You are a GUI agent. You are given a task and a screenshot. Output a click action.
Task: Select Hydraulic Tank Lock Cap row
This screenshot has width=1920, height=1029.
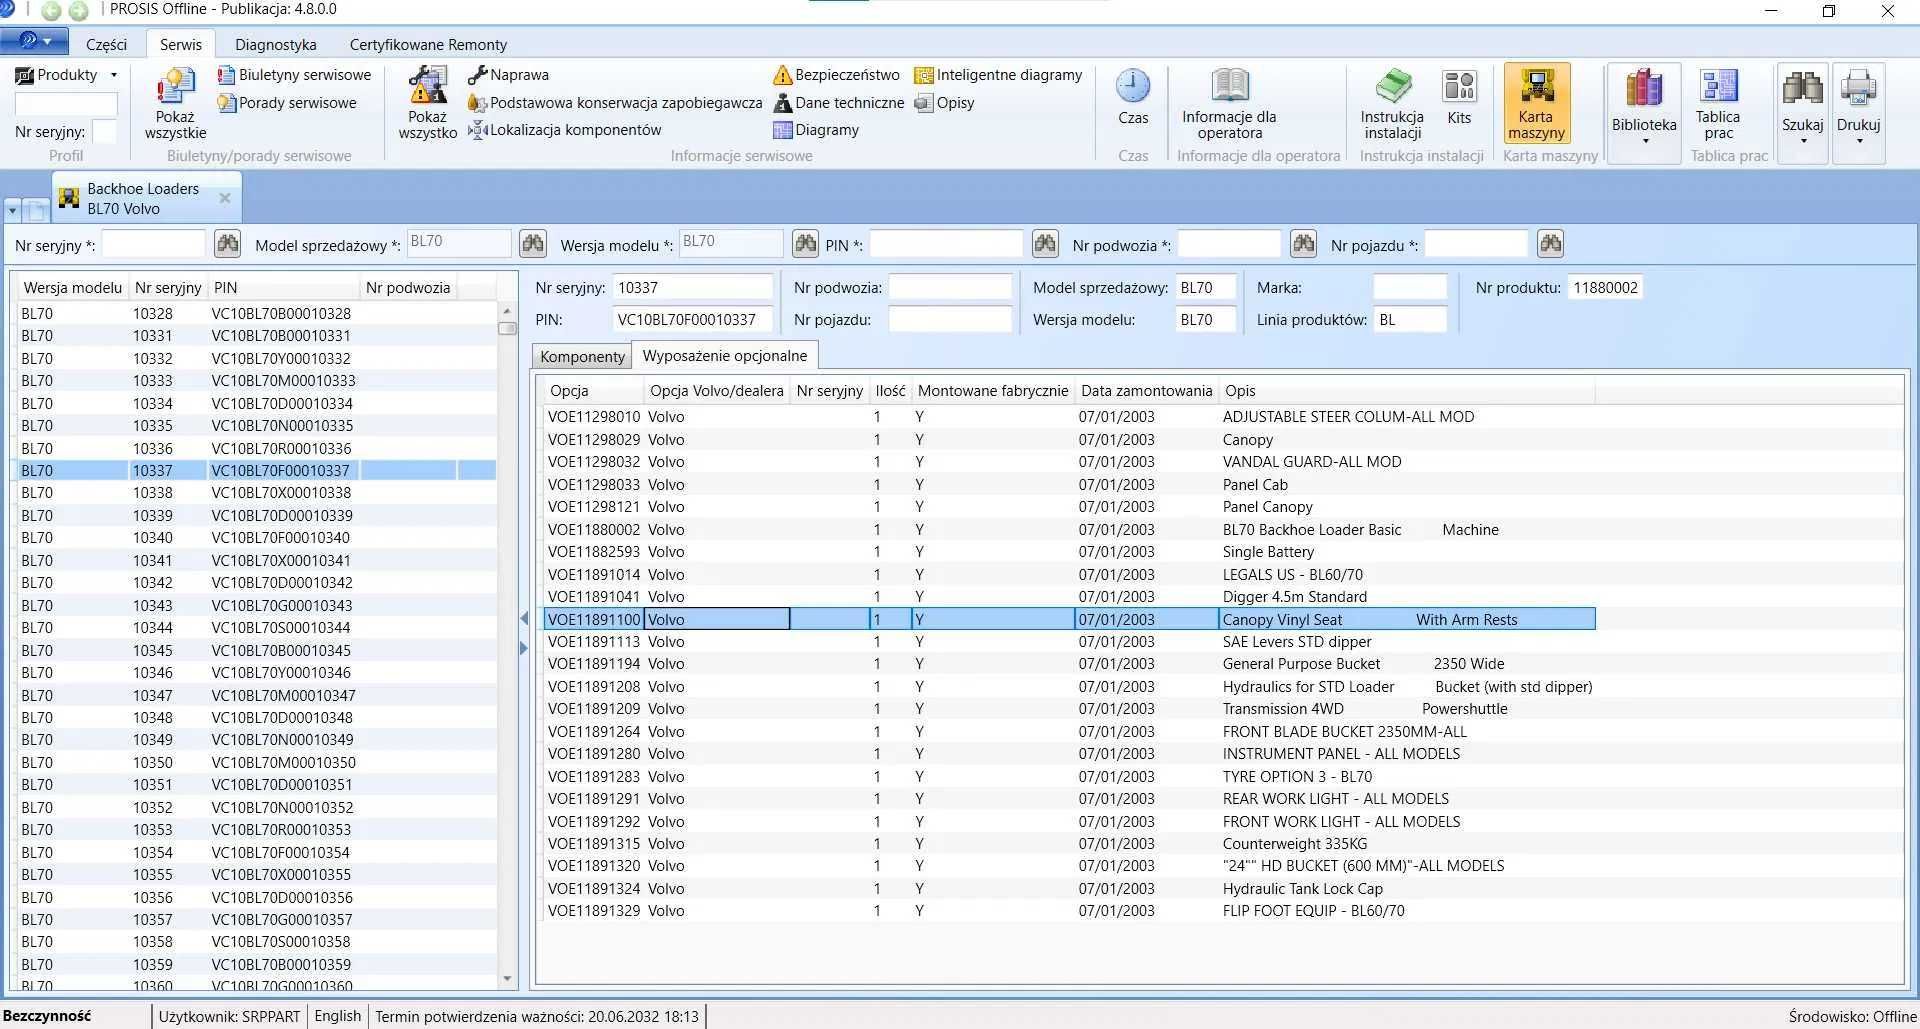[1068, 889]
